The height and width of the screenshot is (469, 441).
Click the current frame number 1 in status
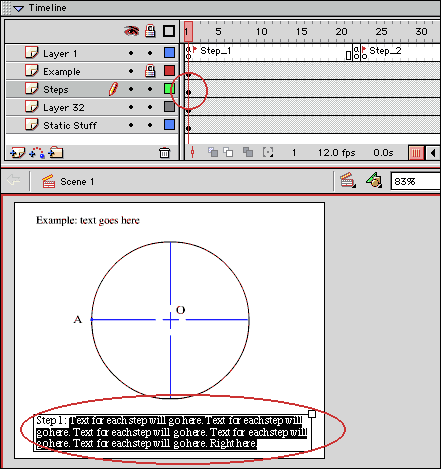tap(294, 153)
